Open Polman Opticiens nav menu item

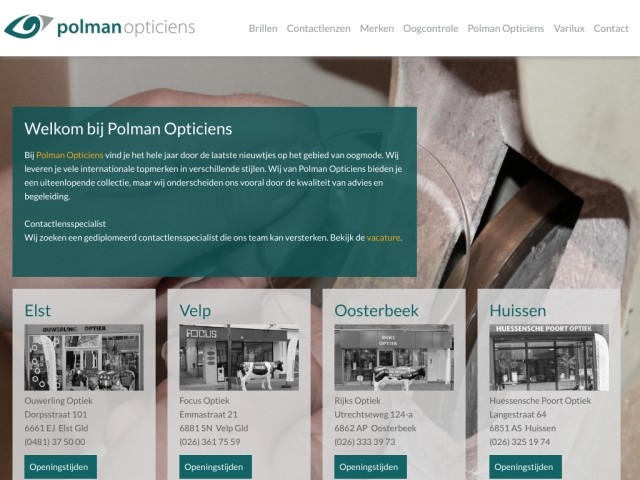point(506,29)
